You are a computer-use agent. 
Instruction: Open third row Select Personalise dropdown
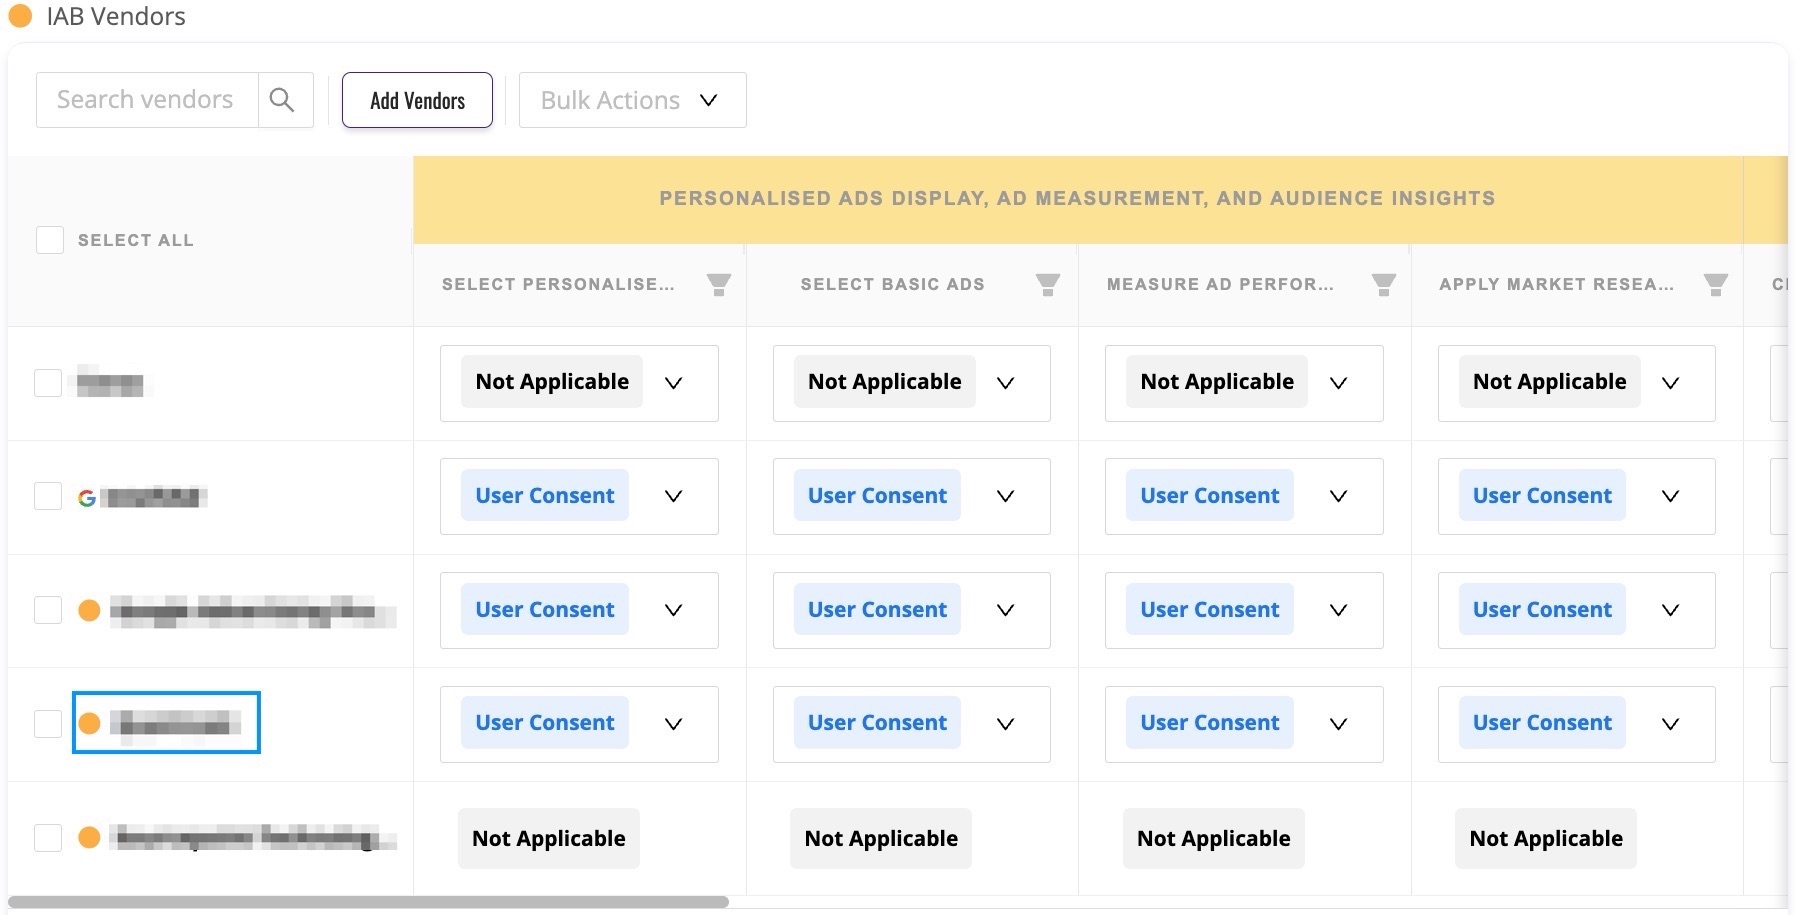click(x=579, y=610)
